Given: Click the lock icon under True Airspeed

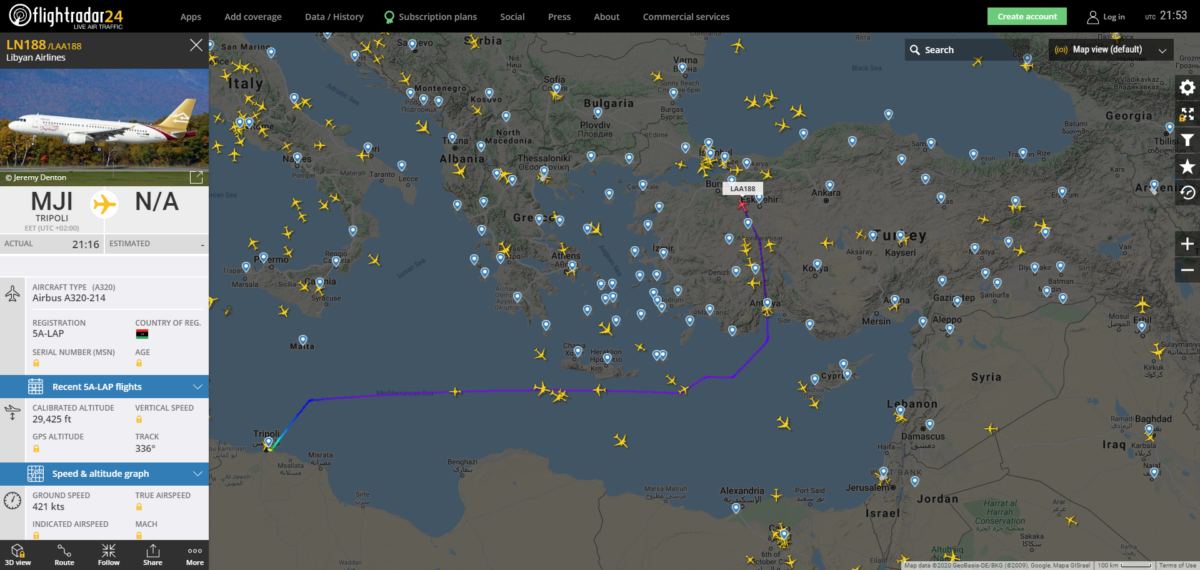Looking at the screenshot, I should click(x=139, y=507).
